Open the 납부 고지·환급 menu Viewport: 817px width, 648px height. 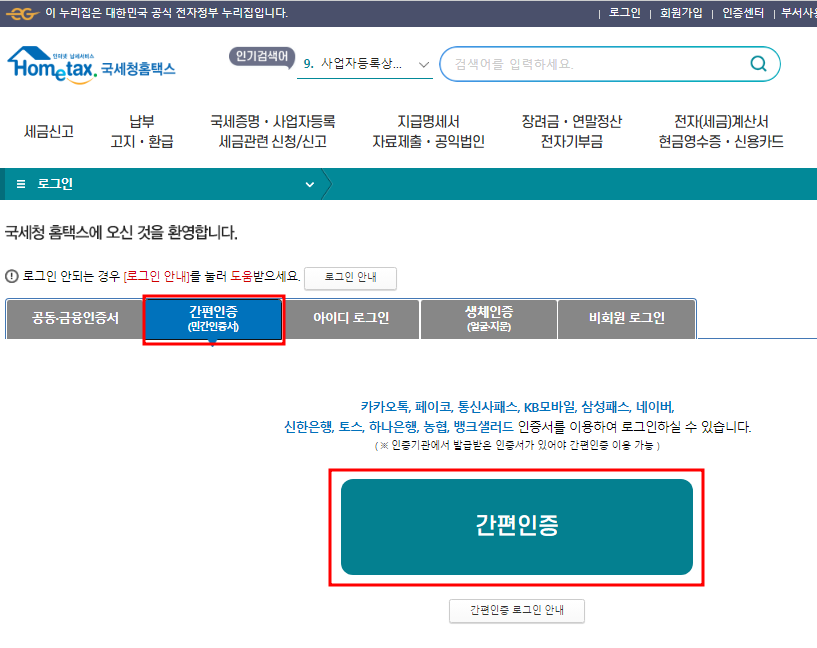[142, 131]
